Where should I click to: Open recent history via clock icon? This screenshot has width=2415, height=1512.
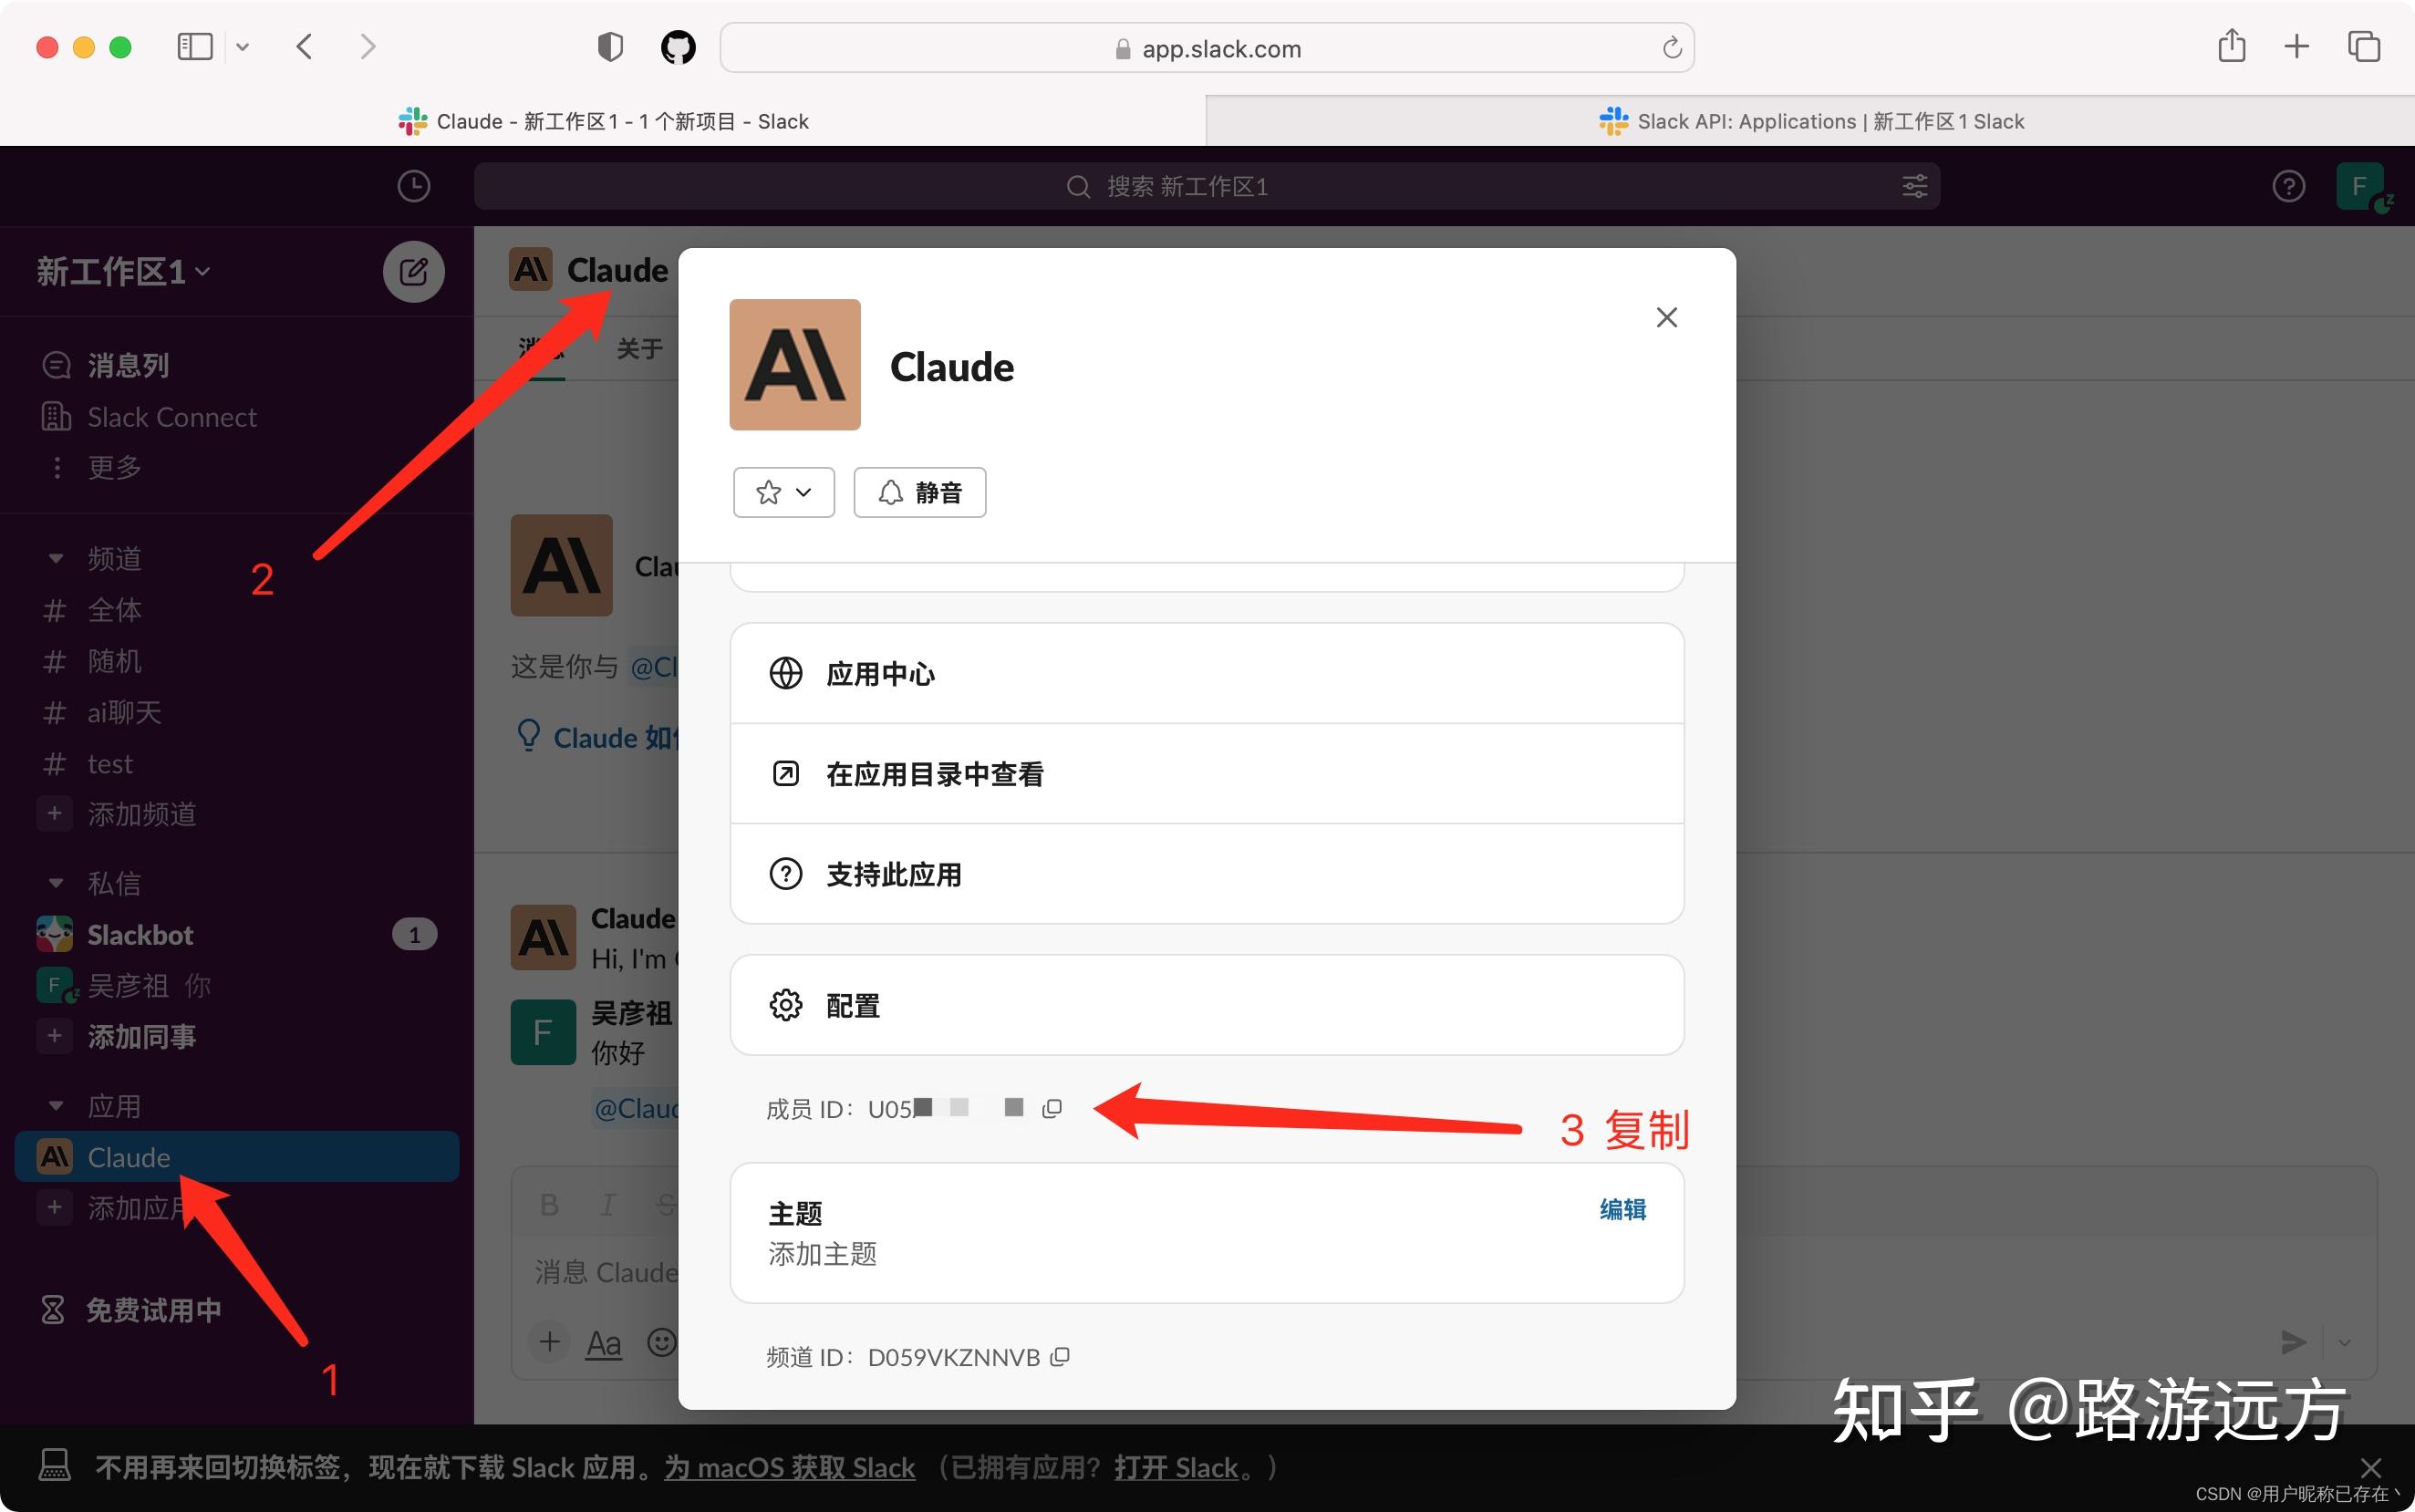point(414,186)
